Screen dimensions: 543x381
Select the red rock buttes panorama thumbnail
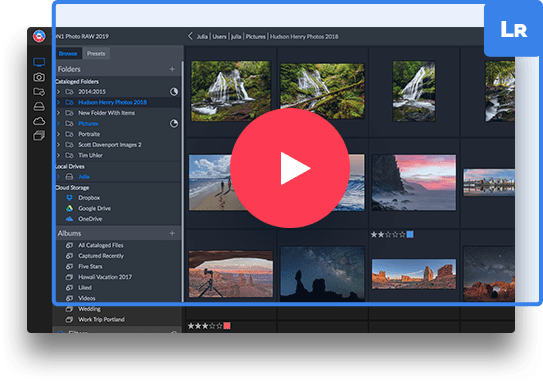click(413, 274)
